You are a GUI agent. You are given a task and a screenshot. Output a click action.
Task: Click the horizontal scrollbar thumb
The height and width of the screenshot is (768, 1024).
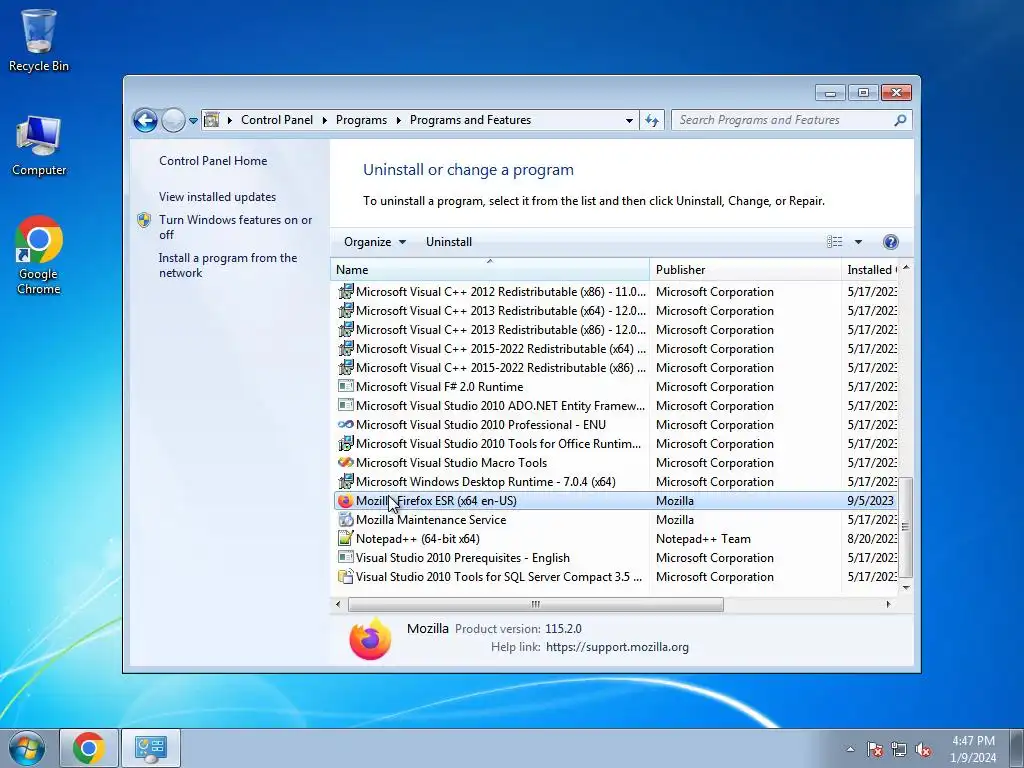point(536,604)
